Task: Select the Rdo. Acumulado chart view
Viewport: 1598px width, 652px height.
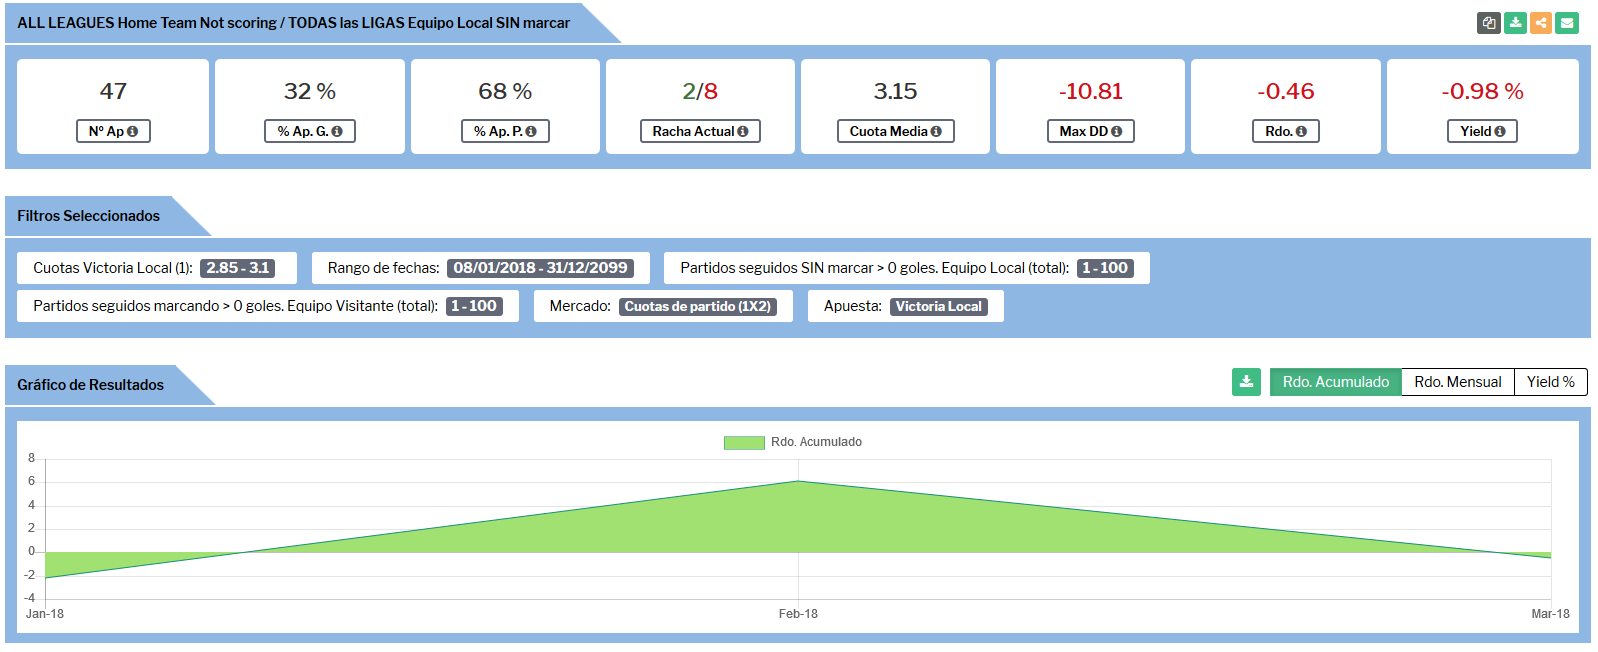Action: tap(1336, 382)
